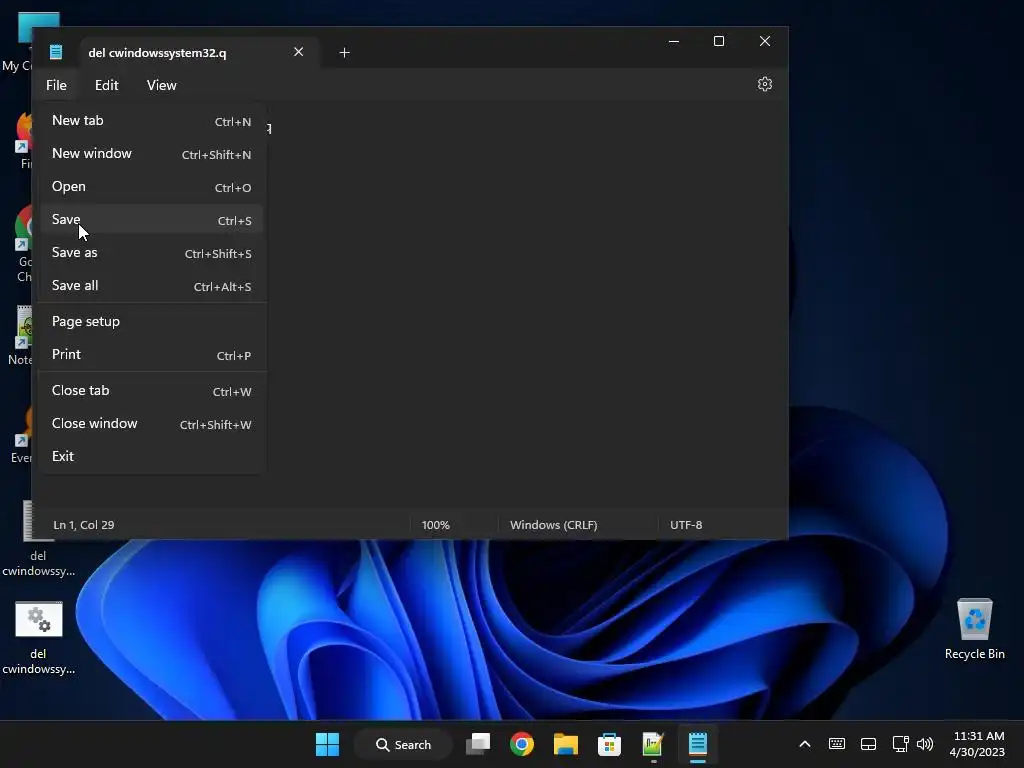This screenshot has height=768, width=1024.
Task: Click the taskbar Search box
Action: coord(404,744)
